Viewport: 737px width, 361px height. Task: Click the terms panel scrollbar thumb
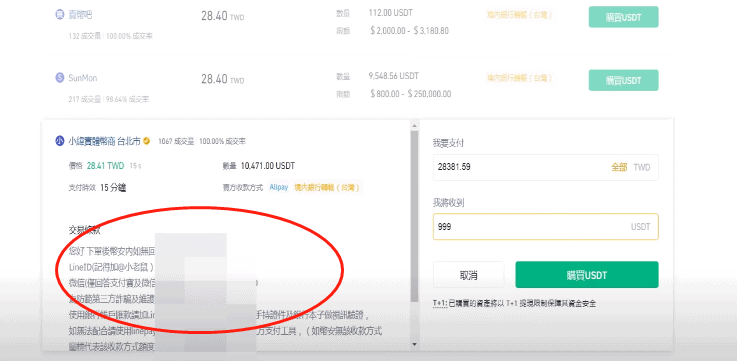pos(414,216)
